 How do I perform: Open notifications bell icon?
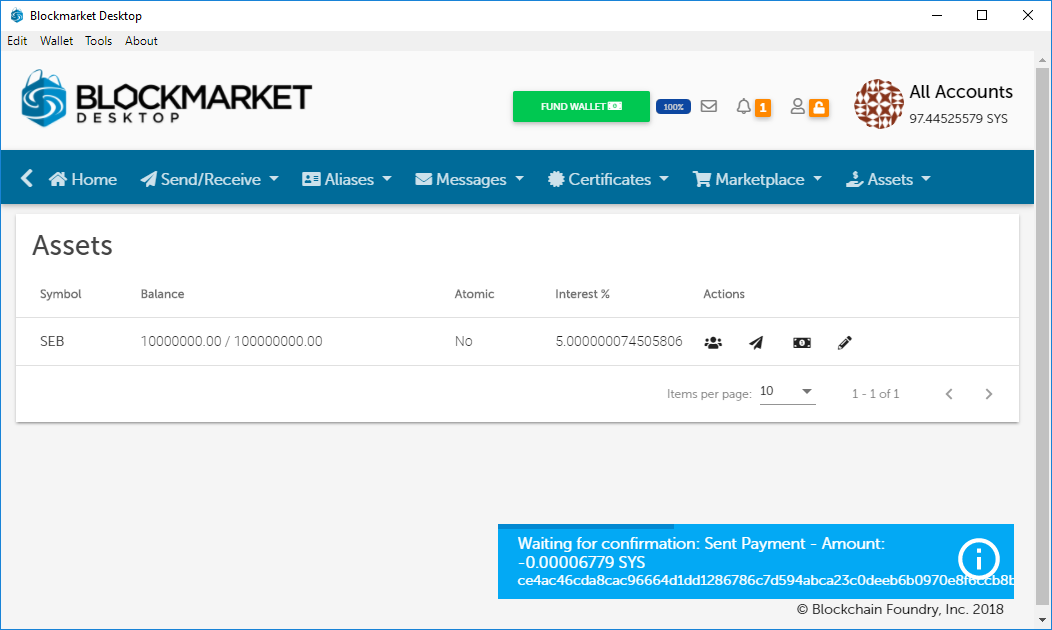click(743, 107)
